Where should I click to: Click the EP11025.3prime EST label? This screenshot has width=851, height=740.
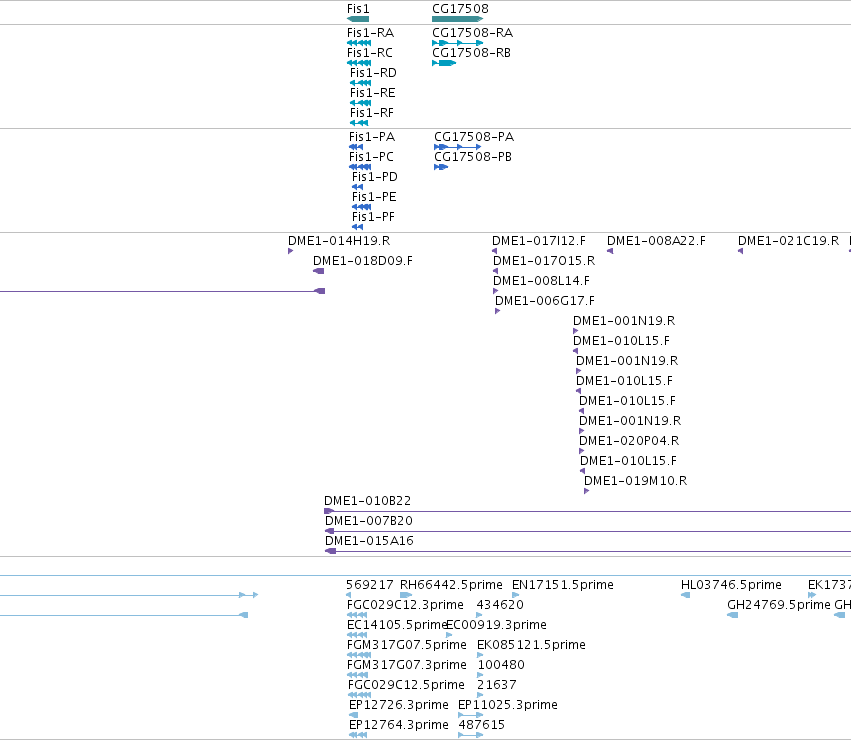click(x=507, y=705)
